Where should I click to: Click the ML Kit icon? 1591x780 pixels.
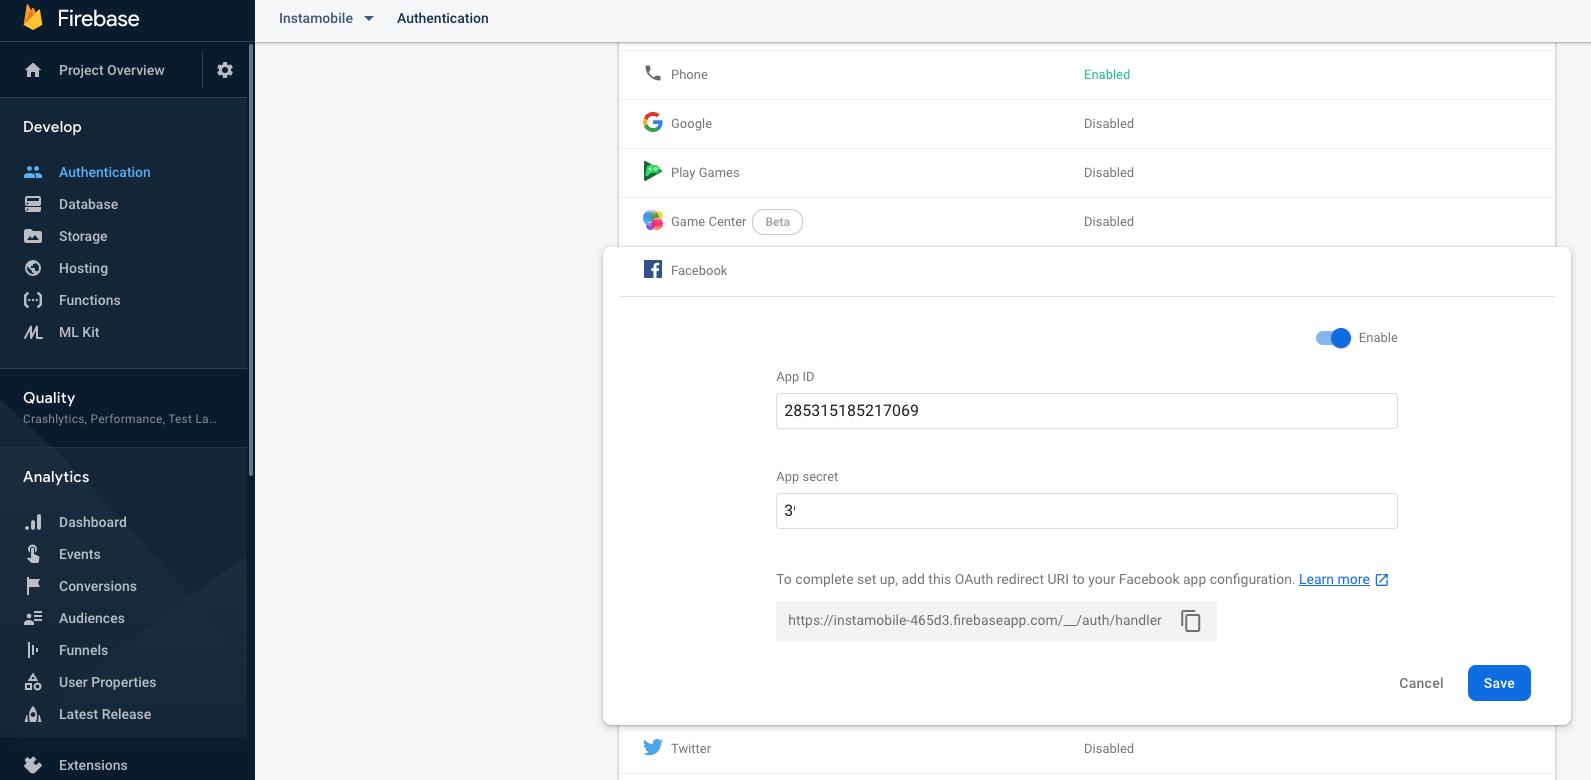point(33,332)
